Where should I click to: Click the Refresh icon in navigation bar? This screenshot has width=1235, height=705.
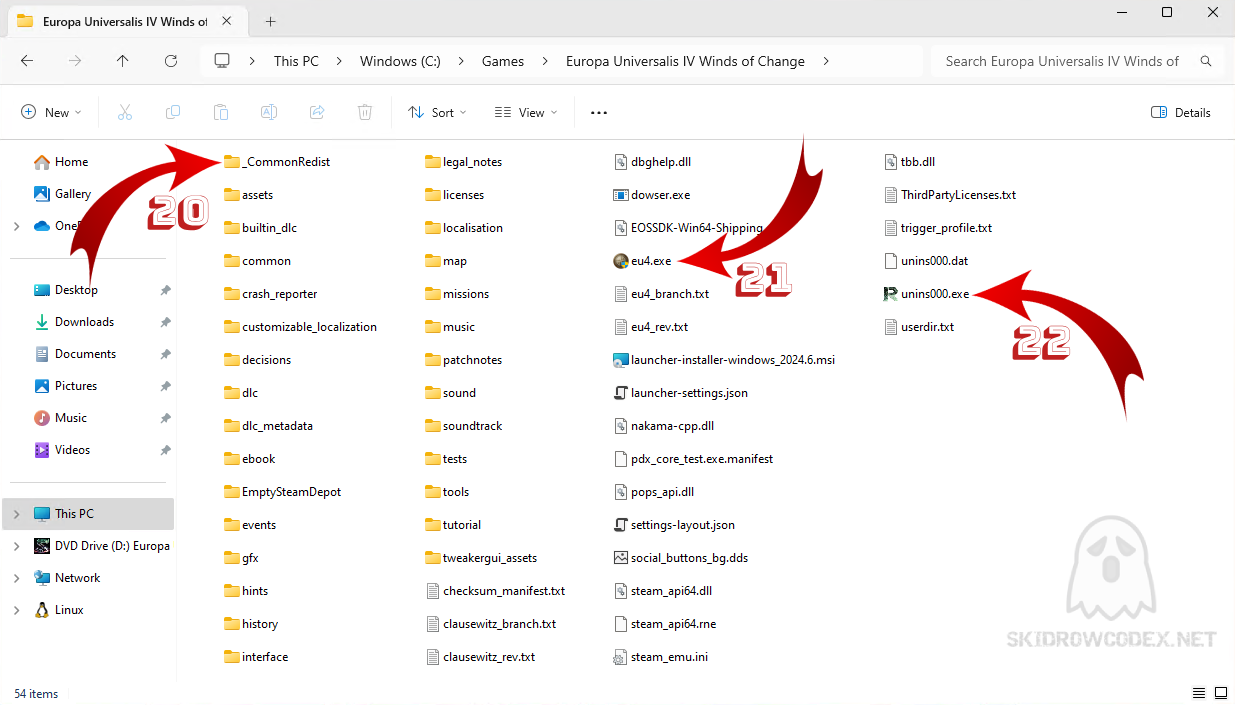(171, 61)
